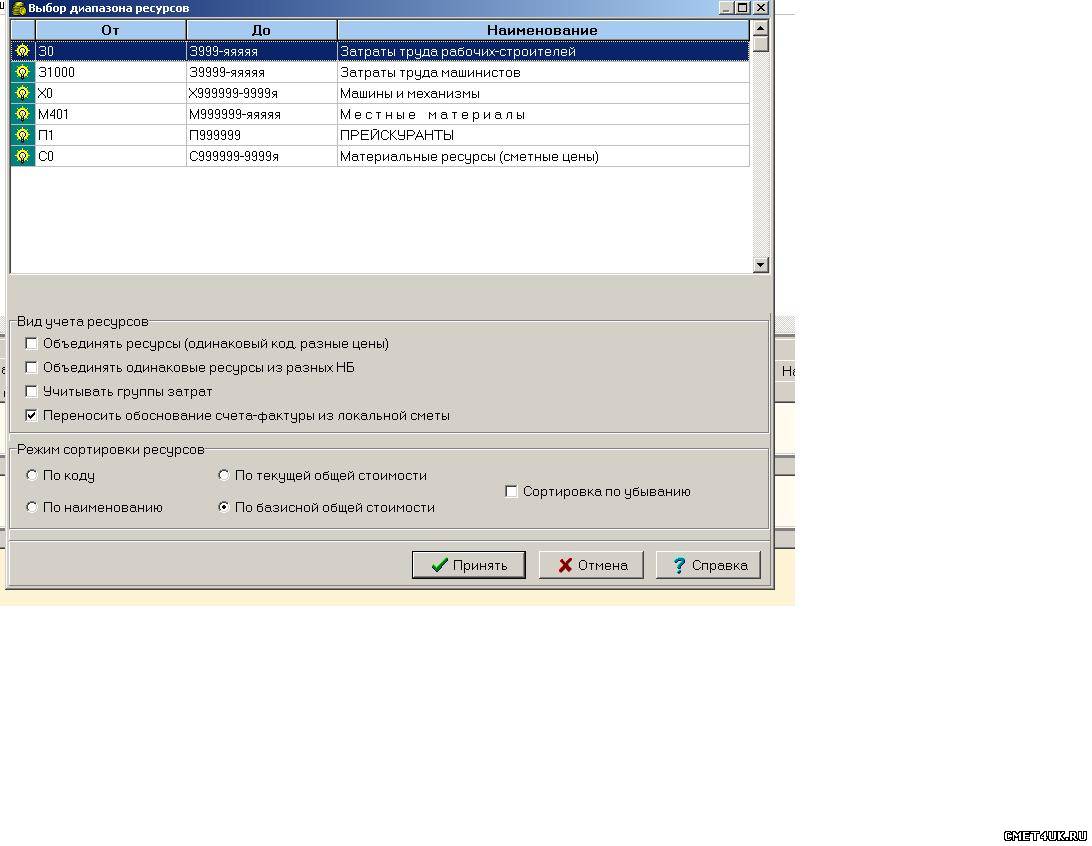Click the list scrollbar up arrow
The height and width of the screenshot is (846, 1092).
pos(760,28)
